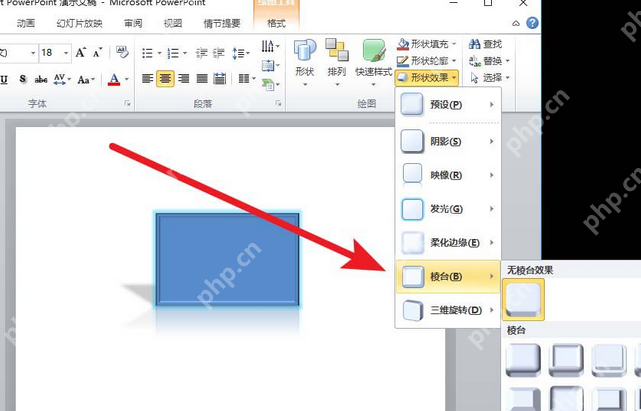Image resolution: width=641 pixels, height=411 pixels.
Task: Toggle distributed alignment
Action: [x=220, y=78]
